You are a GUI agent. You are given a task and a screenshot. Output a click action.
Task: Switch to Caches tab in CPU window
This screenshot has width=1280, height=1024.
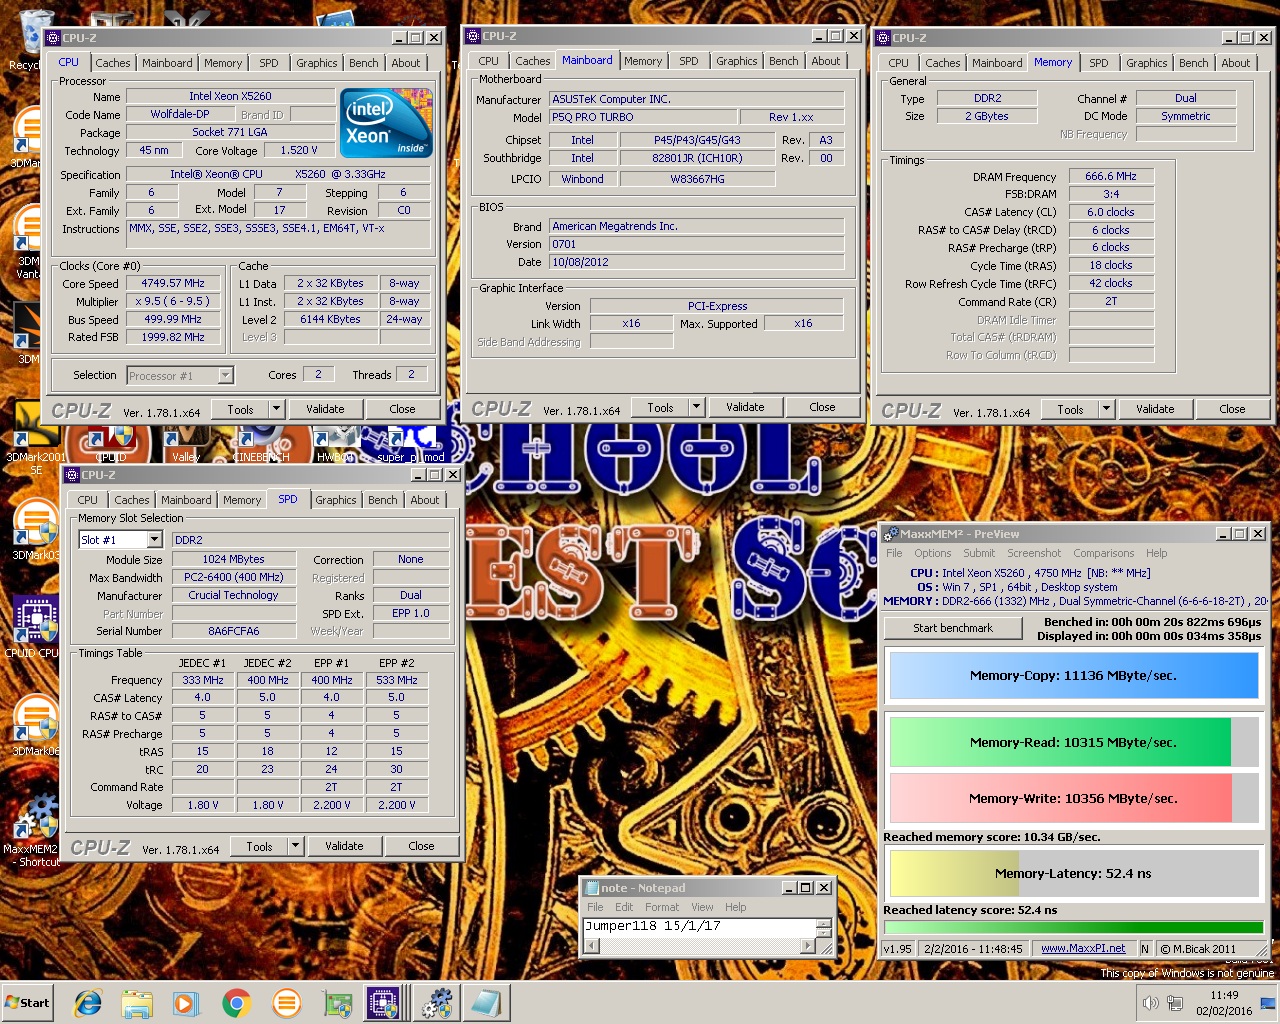tap(113, 63)
